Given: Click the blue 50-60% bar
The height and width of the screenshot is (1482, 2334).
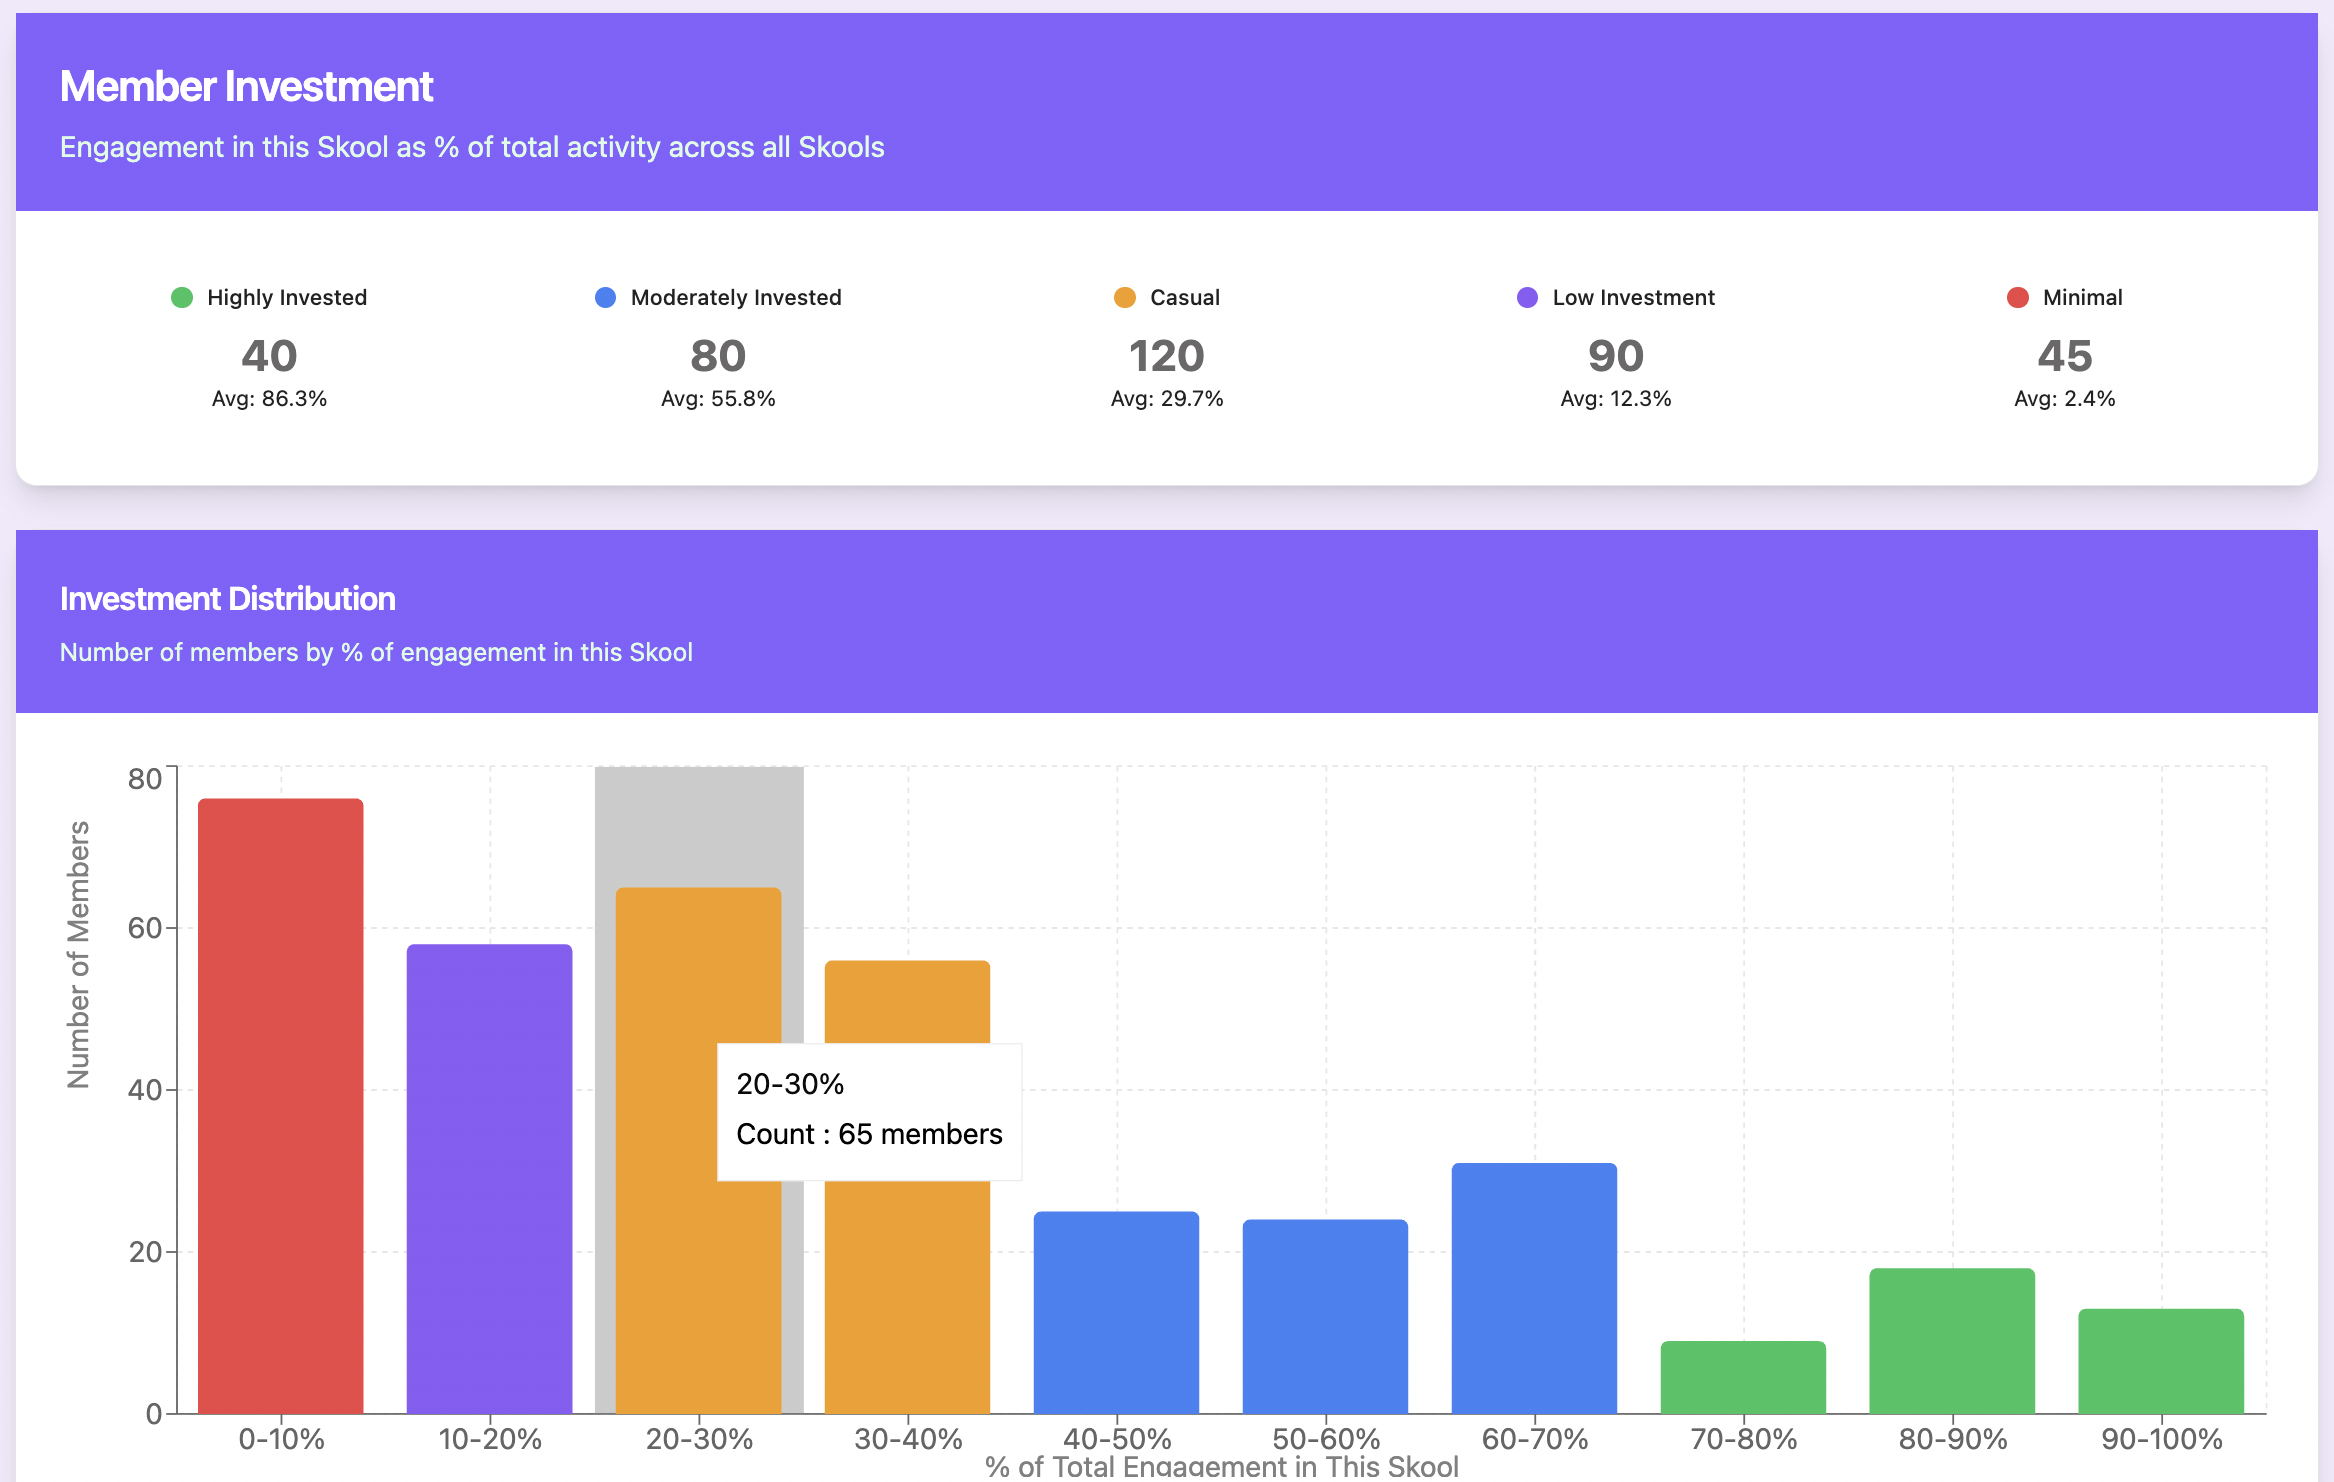Looking at the screenshot, I should (1325, 1316).
